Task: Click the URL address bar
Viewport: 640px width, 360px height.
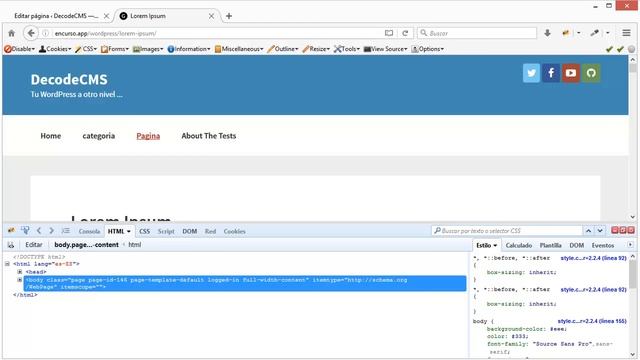Action: pos(218,33)
